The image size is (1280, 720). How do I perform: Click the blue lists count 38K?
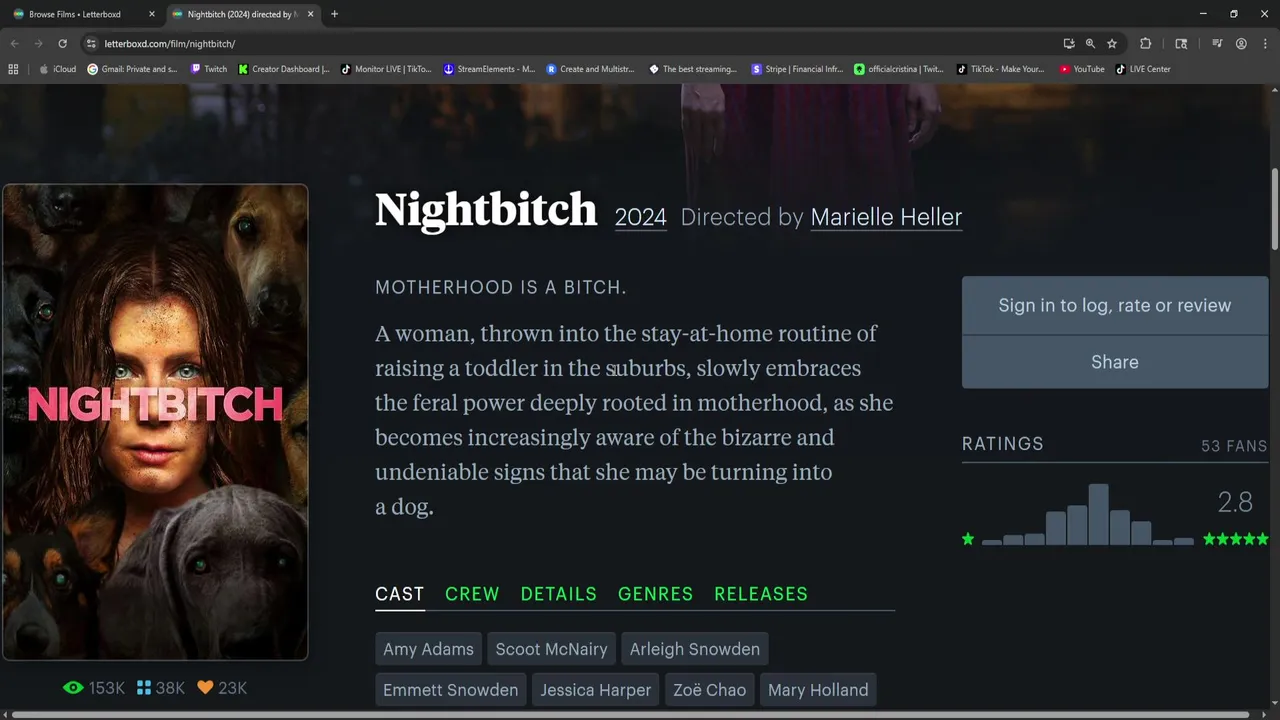pos(160,688)
